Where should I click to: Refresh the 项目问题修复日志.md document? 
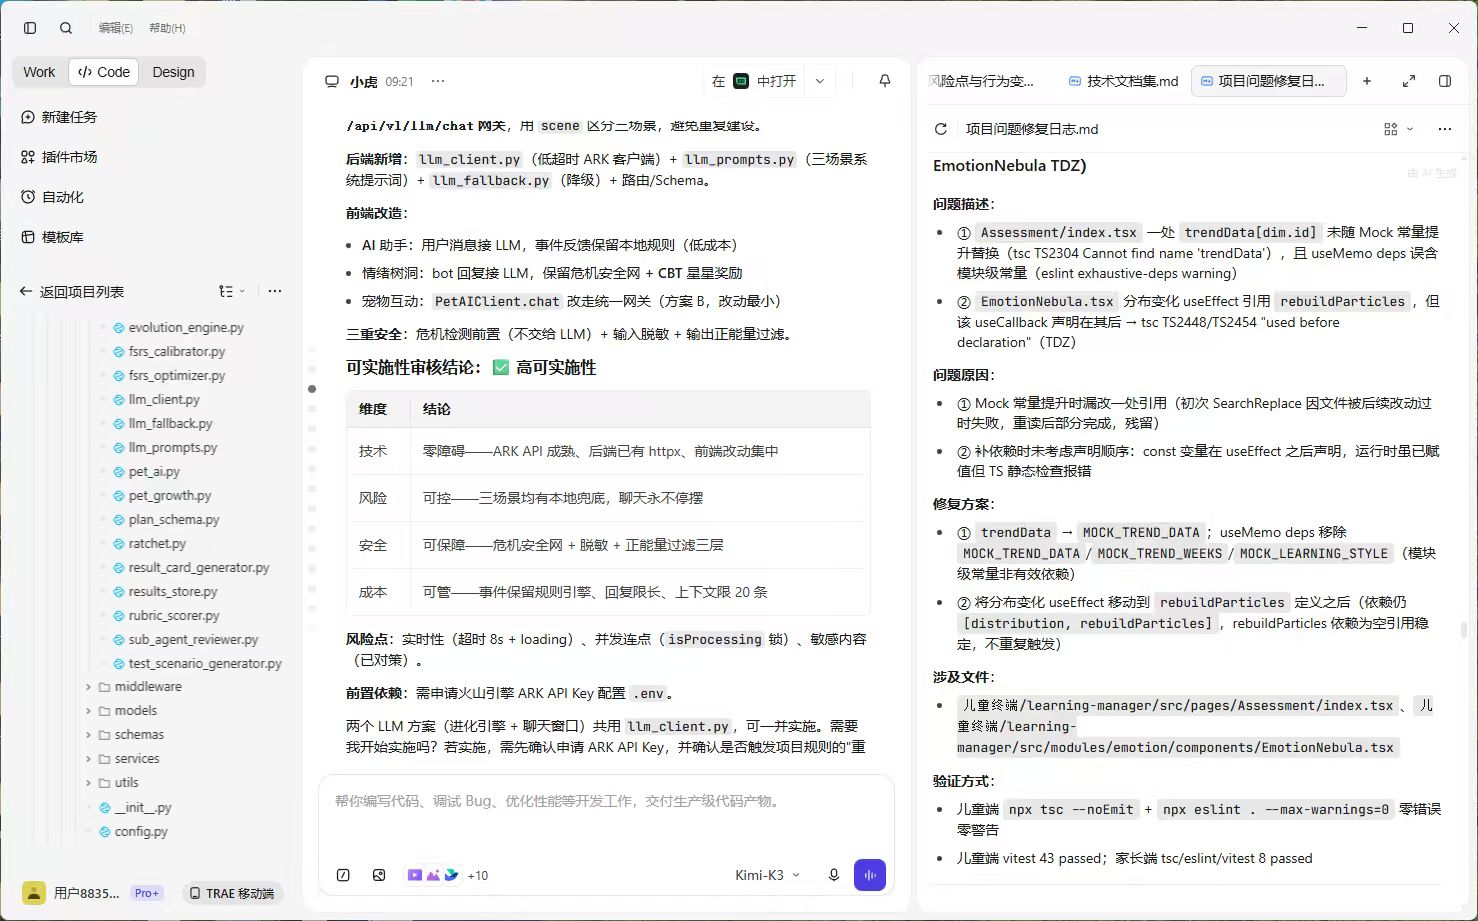tap(940, 129)
